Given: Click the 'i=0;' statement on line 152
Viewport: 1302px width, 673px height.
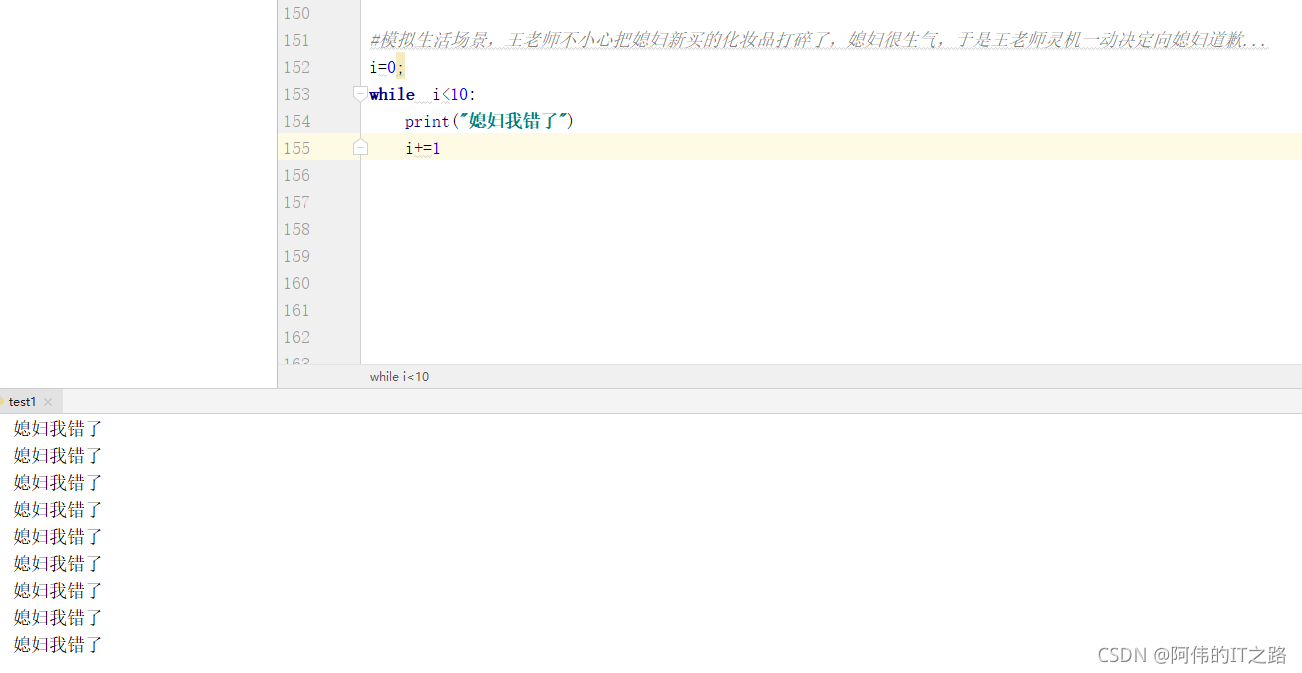Looking at the screenshot, I should tap(387, 68).
